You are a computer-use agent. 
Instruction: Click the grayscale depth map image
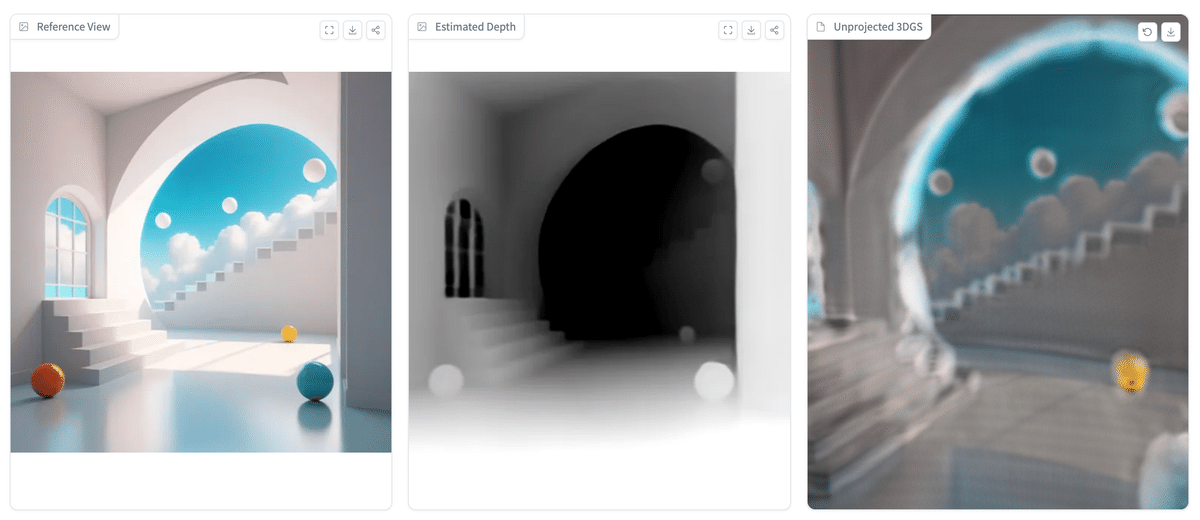click(x=599, y=262)
